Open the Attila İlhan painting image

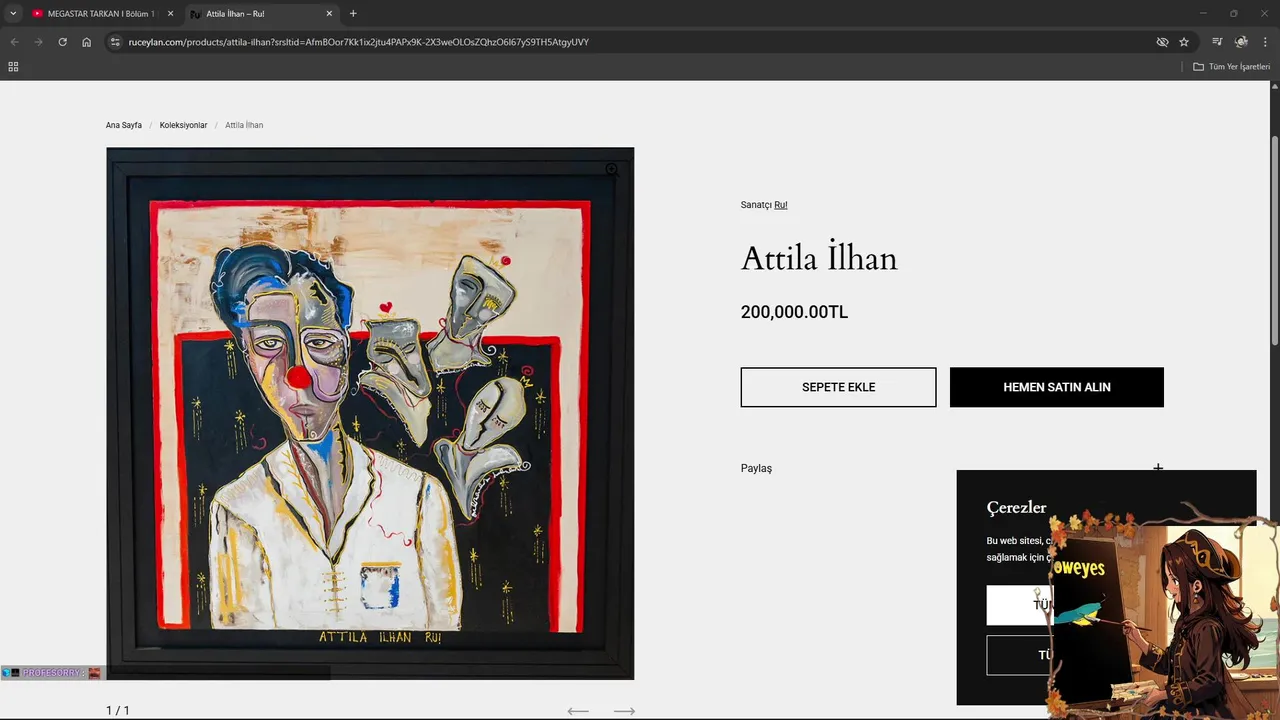point(370,413)
